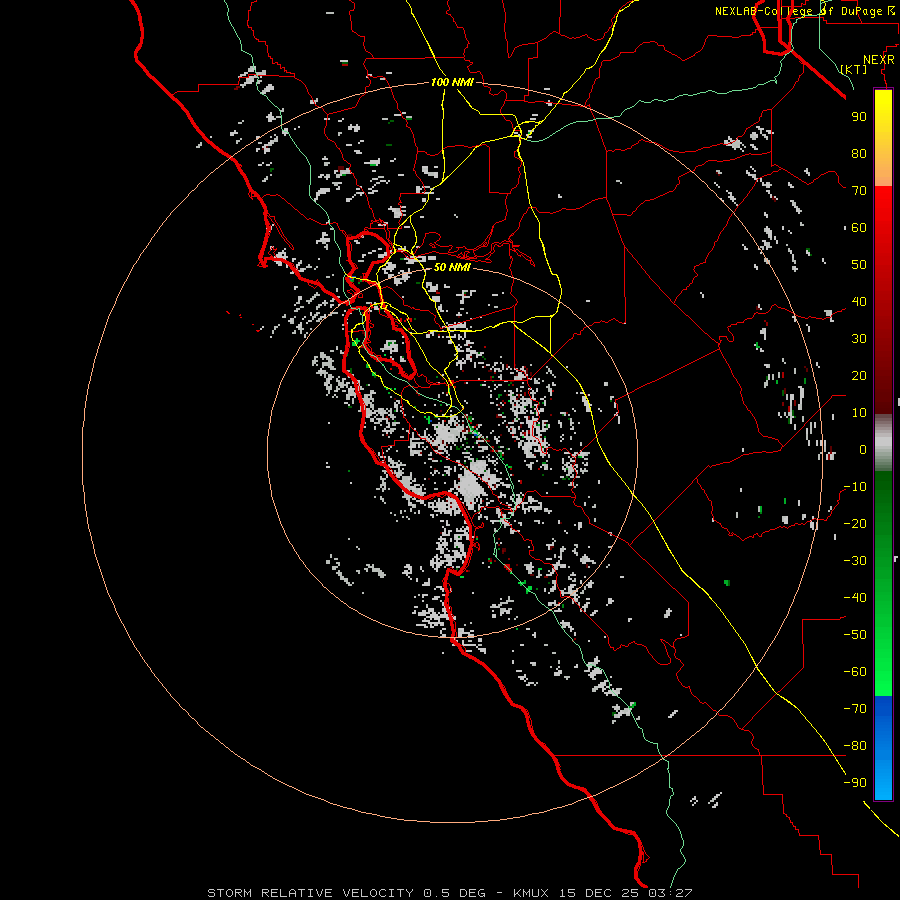Click the -10 value on velocity scale
This screenshot has width=900, height=900.
855,487
